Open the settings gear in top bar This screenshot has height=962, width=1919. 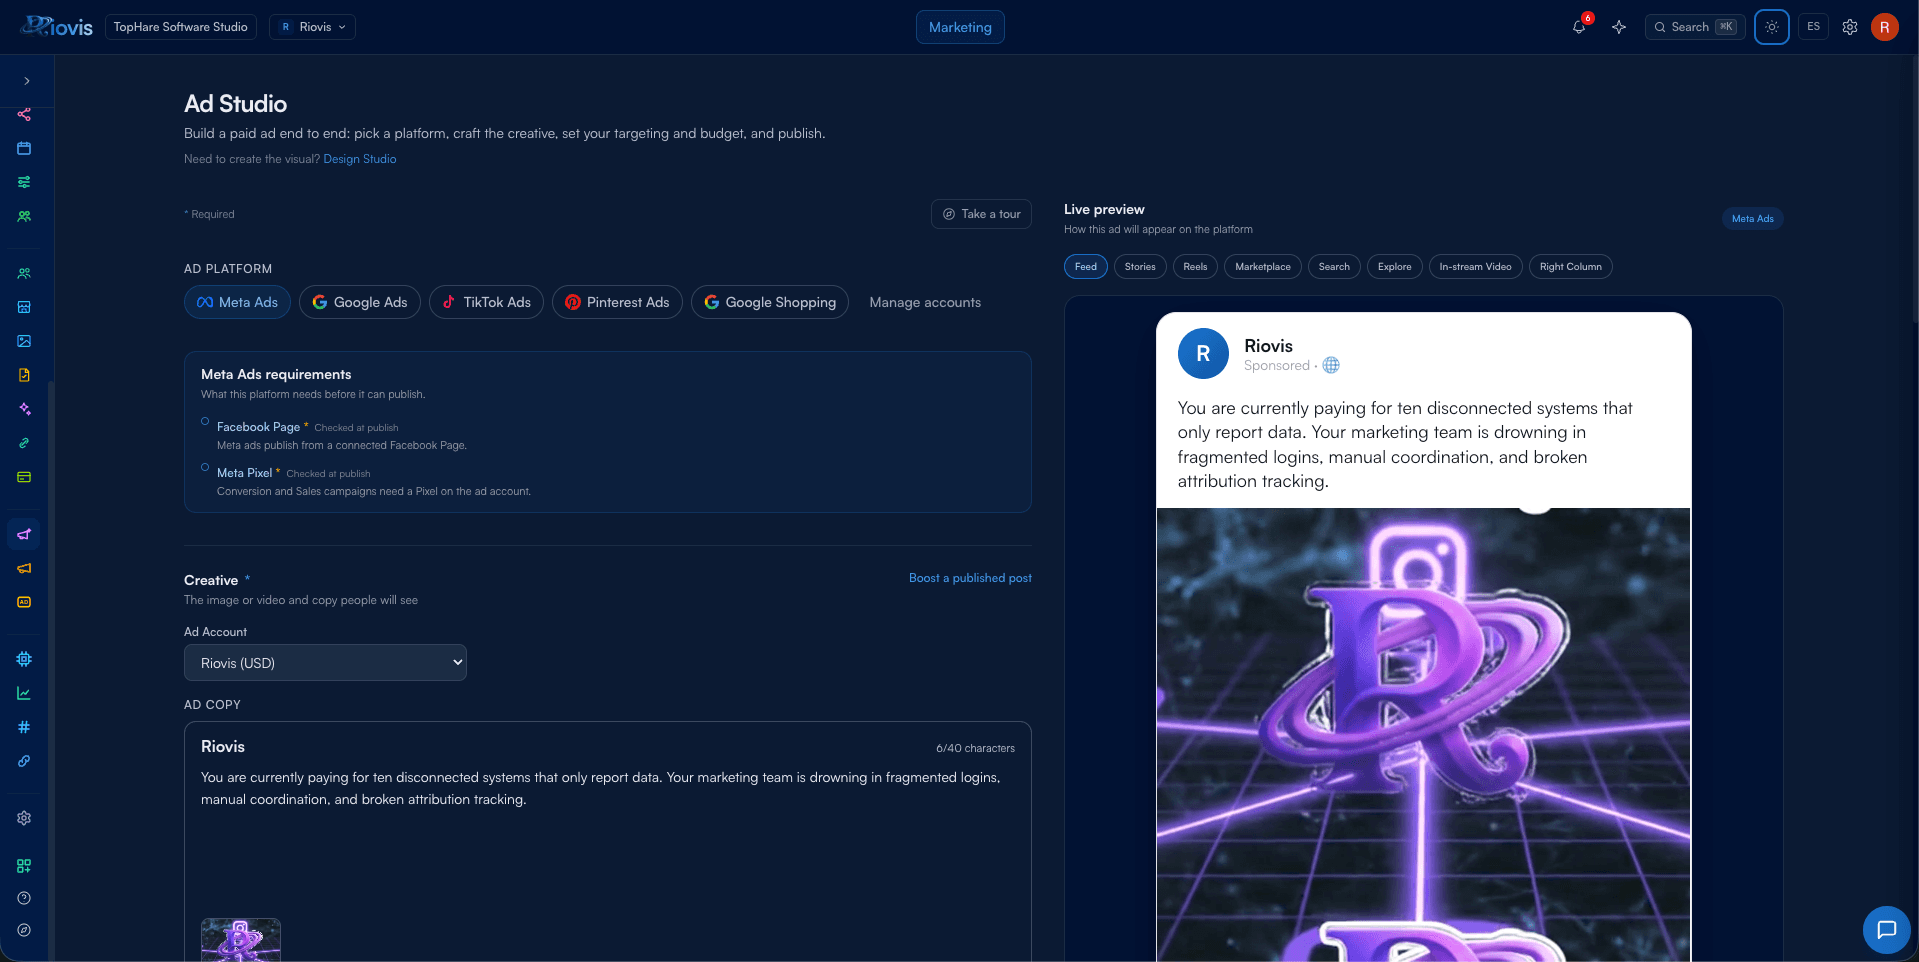click(1850, 27)
